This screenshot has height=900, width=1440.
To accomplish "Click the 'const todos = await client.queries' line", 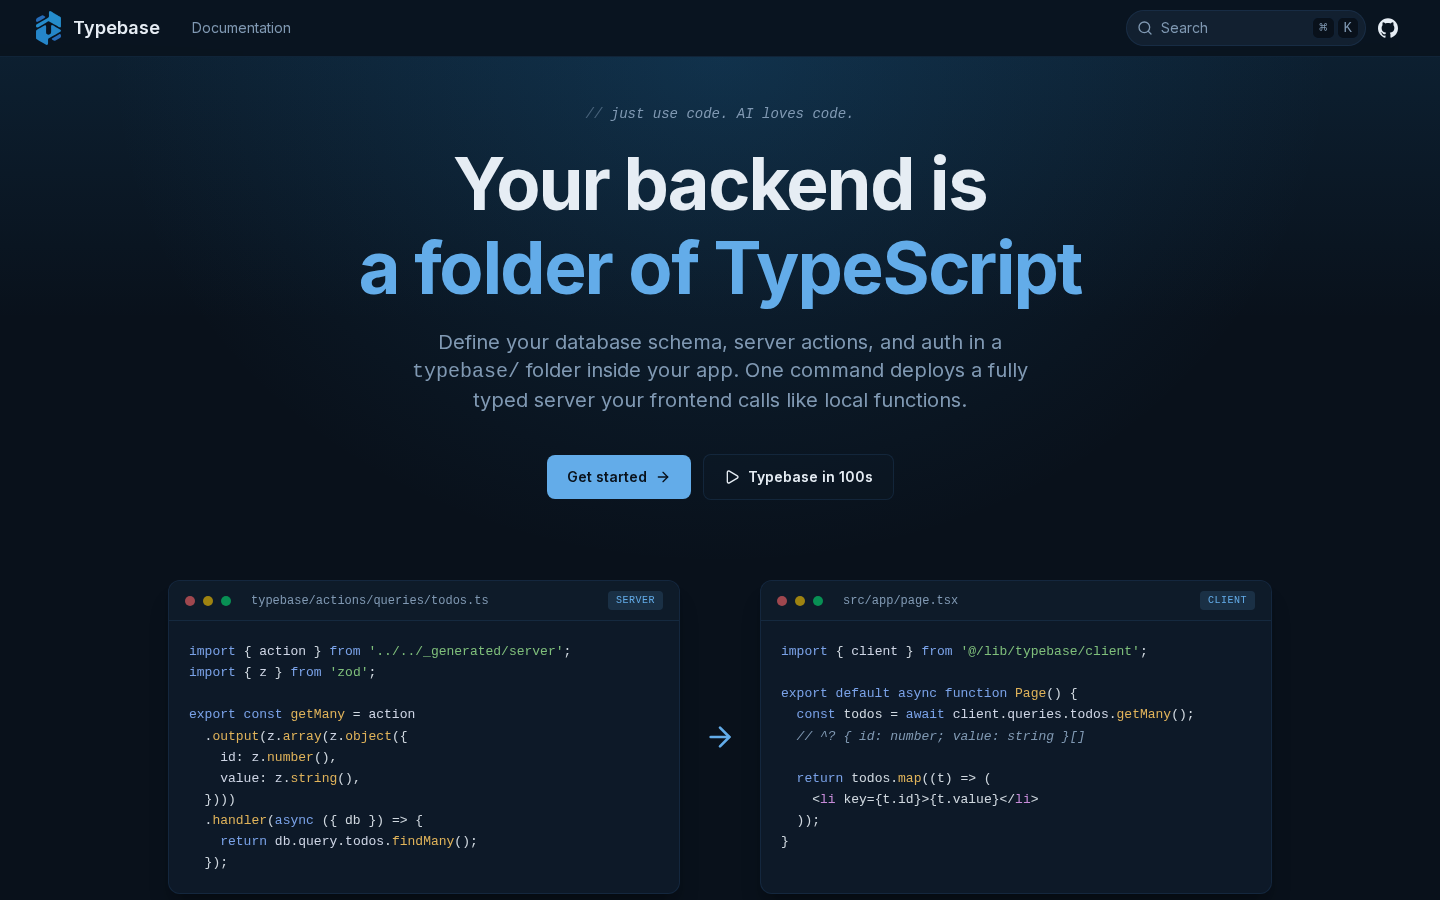I will (x=995, y=714).
